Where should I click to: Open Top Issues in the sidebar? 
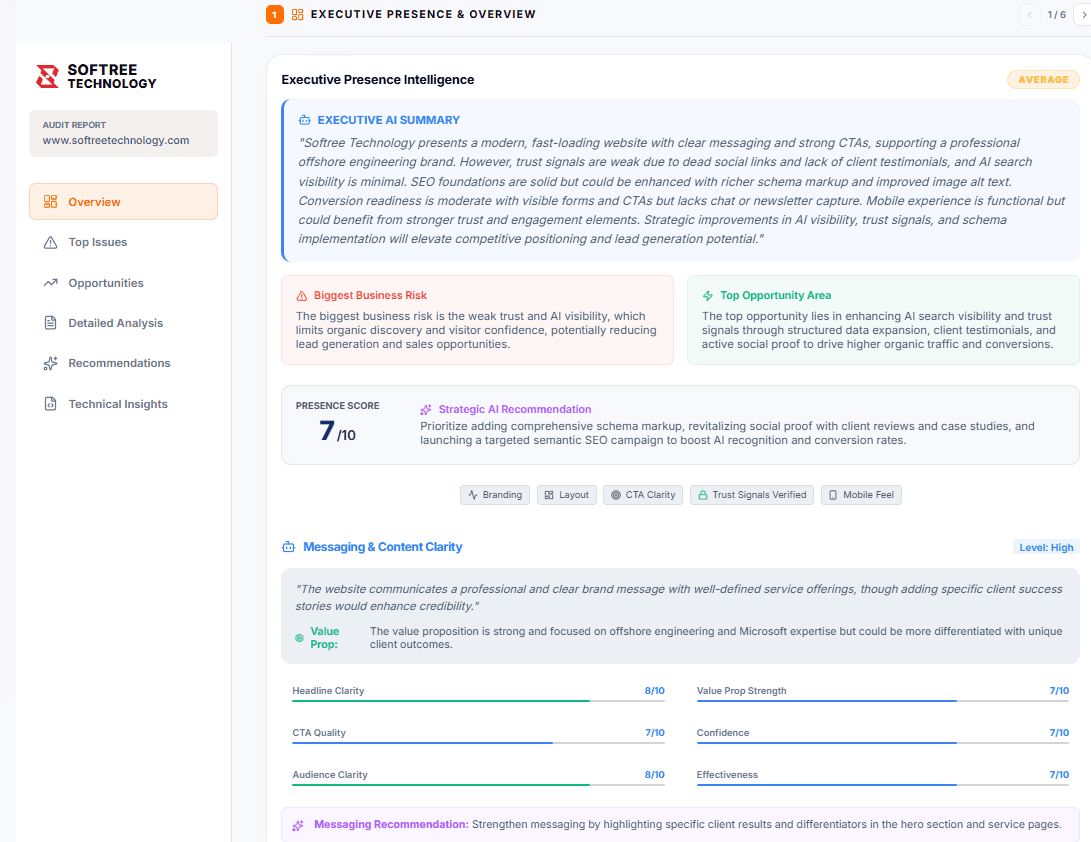tap(123, 242)
